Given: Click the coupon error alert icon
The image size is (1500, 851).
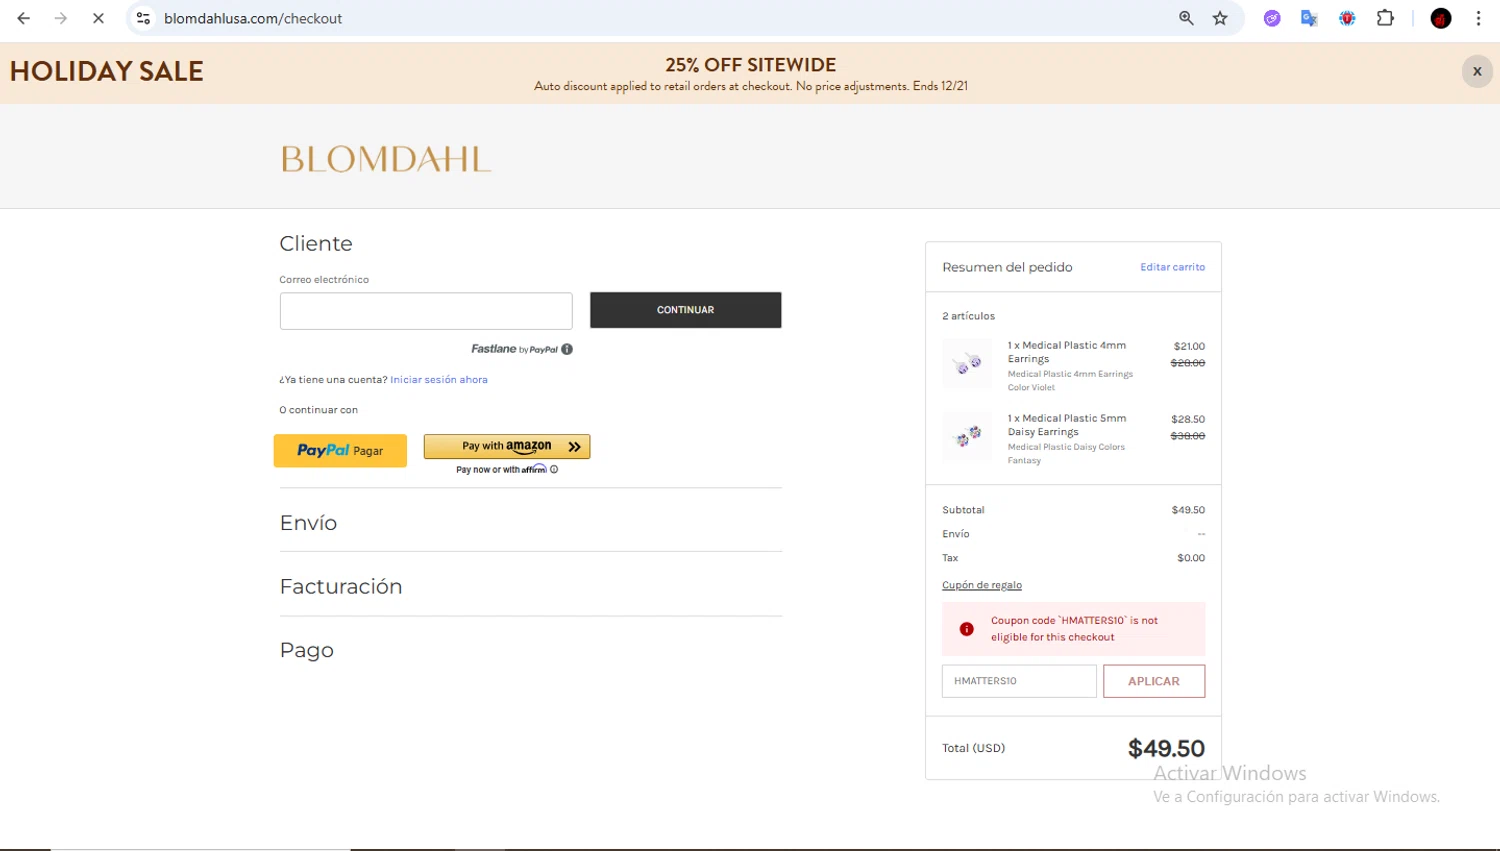Looking at the screenshot, I should point(966,629).
